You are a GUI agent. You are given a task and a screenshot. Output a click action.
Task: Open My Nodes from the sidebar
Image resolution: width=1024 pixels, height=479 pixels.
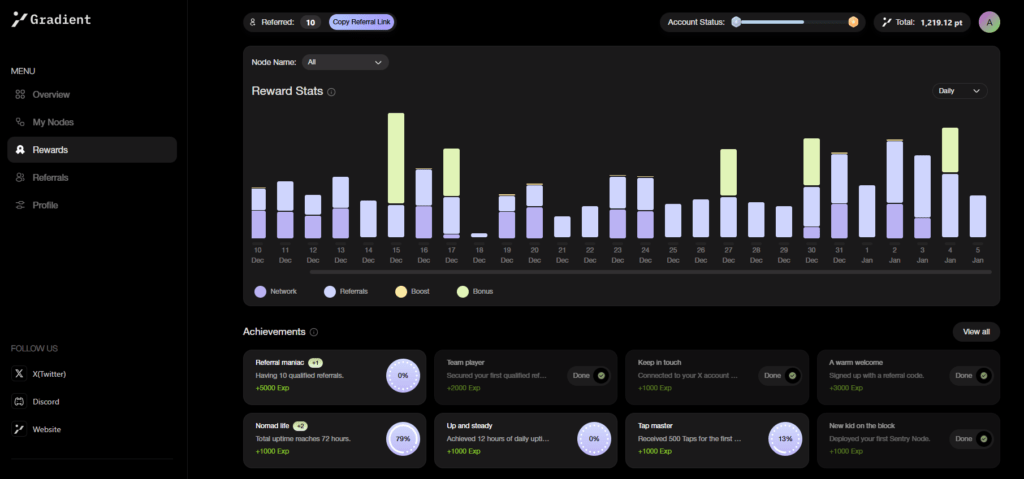coord(53,122)
